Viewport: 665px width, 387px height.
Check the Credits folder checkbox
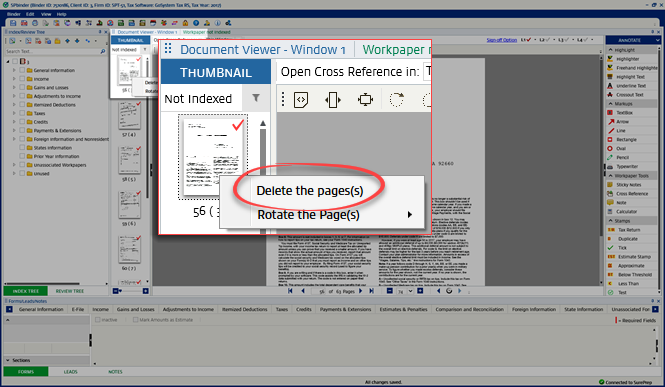point(22,122)
